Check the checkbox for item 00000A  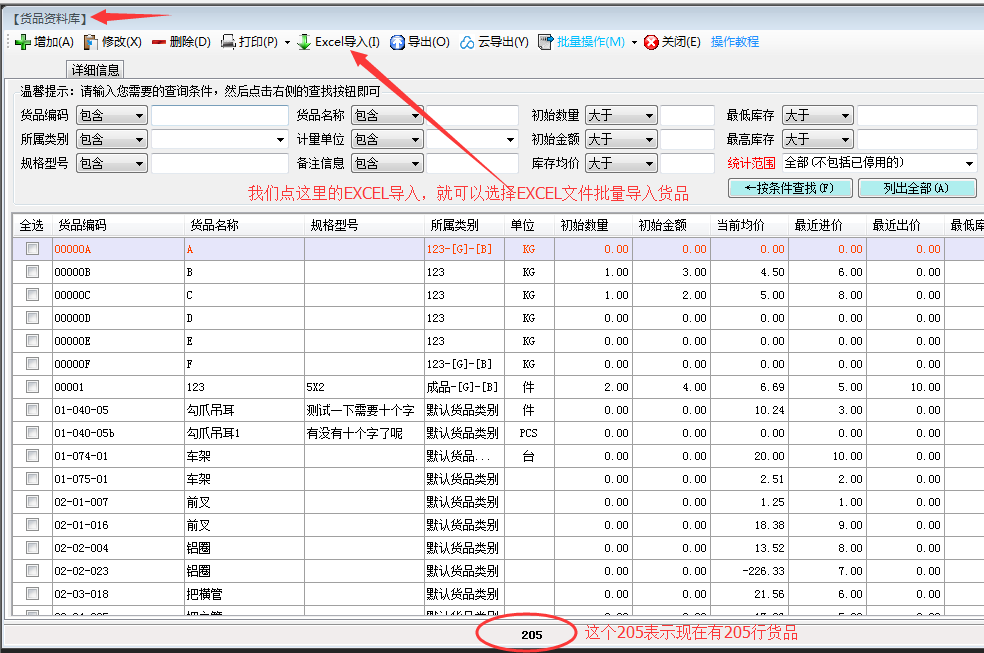(x=33, y=249)
